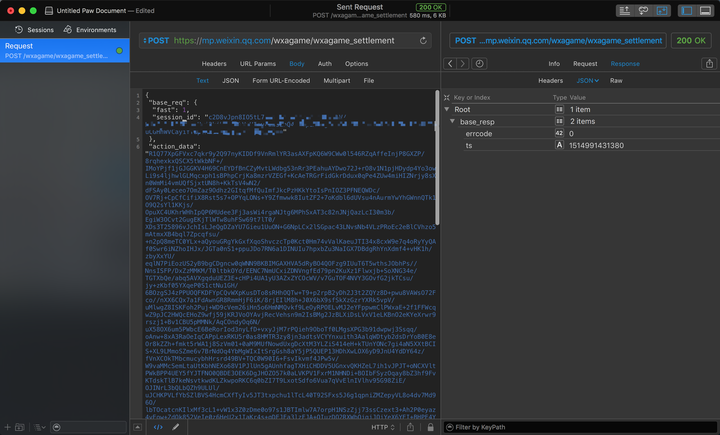Open the Environments manager
The height and width of the screenshot is (435, 720).
coord(90,30)
